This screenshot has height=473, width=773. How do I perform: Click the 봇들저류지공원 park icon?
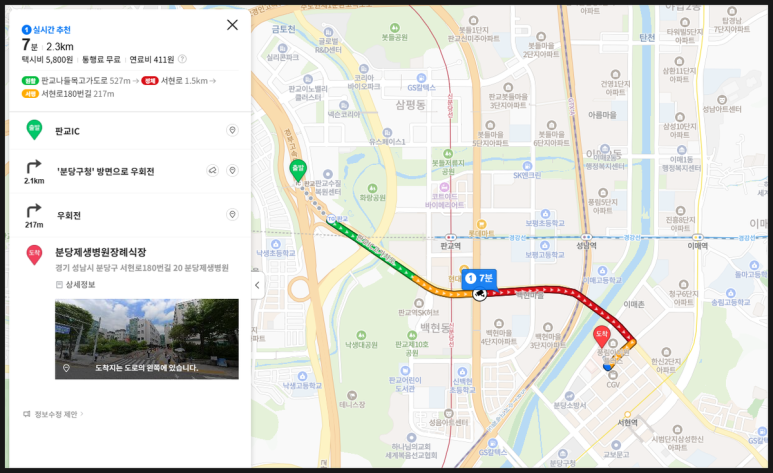pyautogui.click(x=448, y=154)
